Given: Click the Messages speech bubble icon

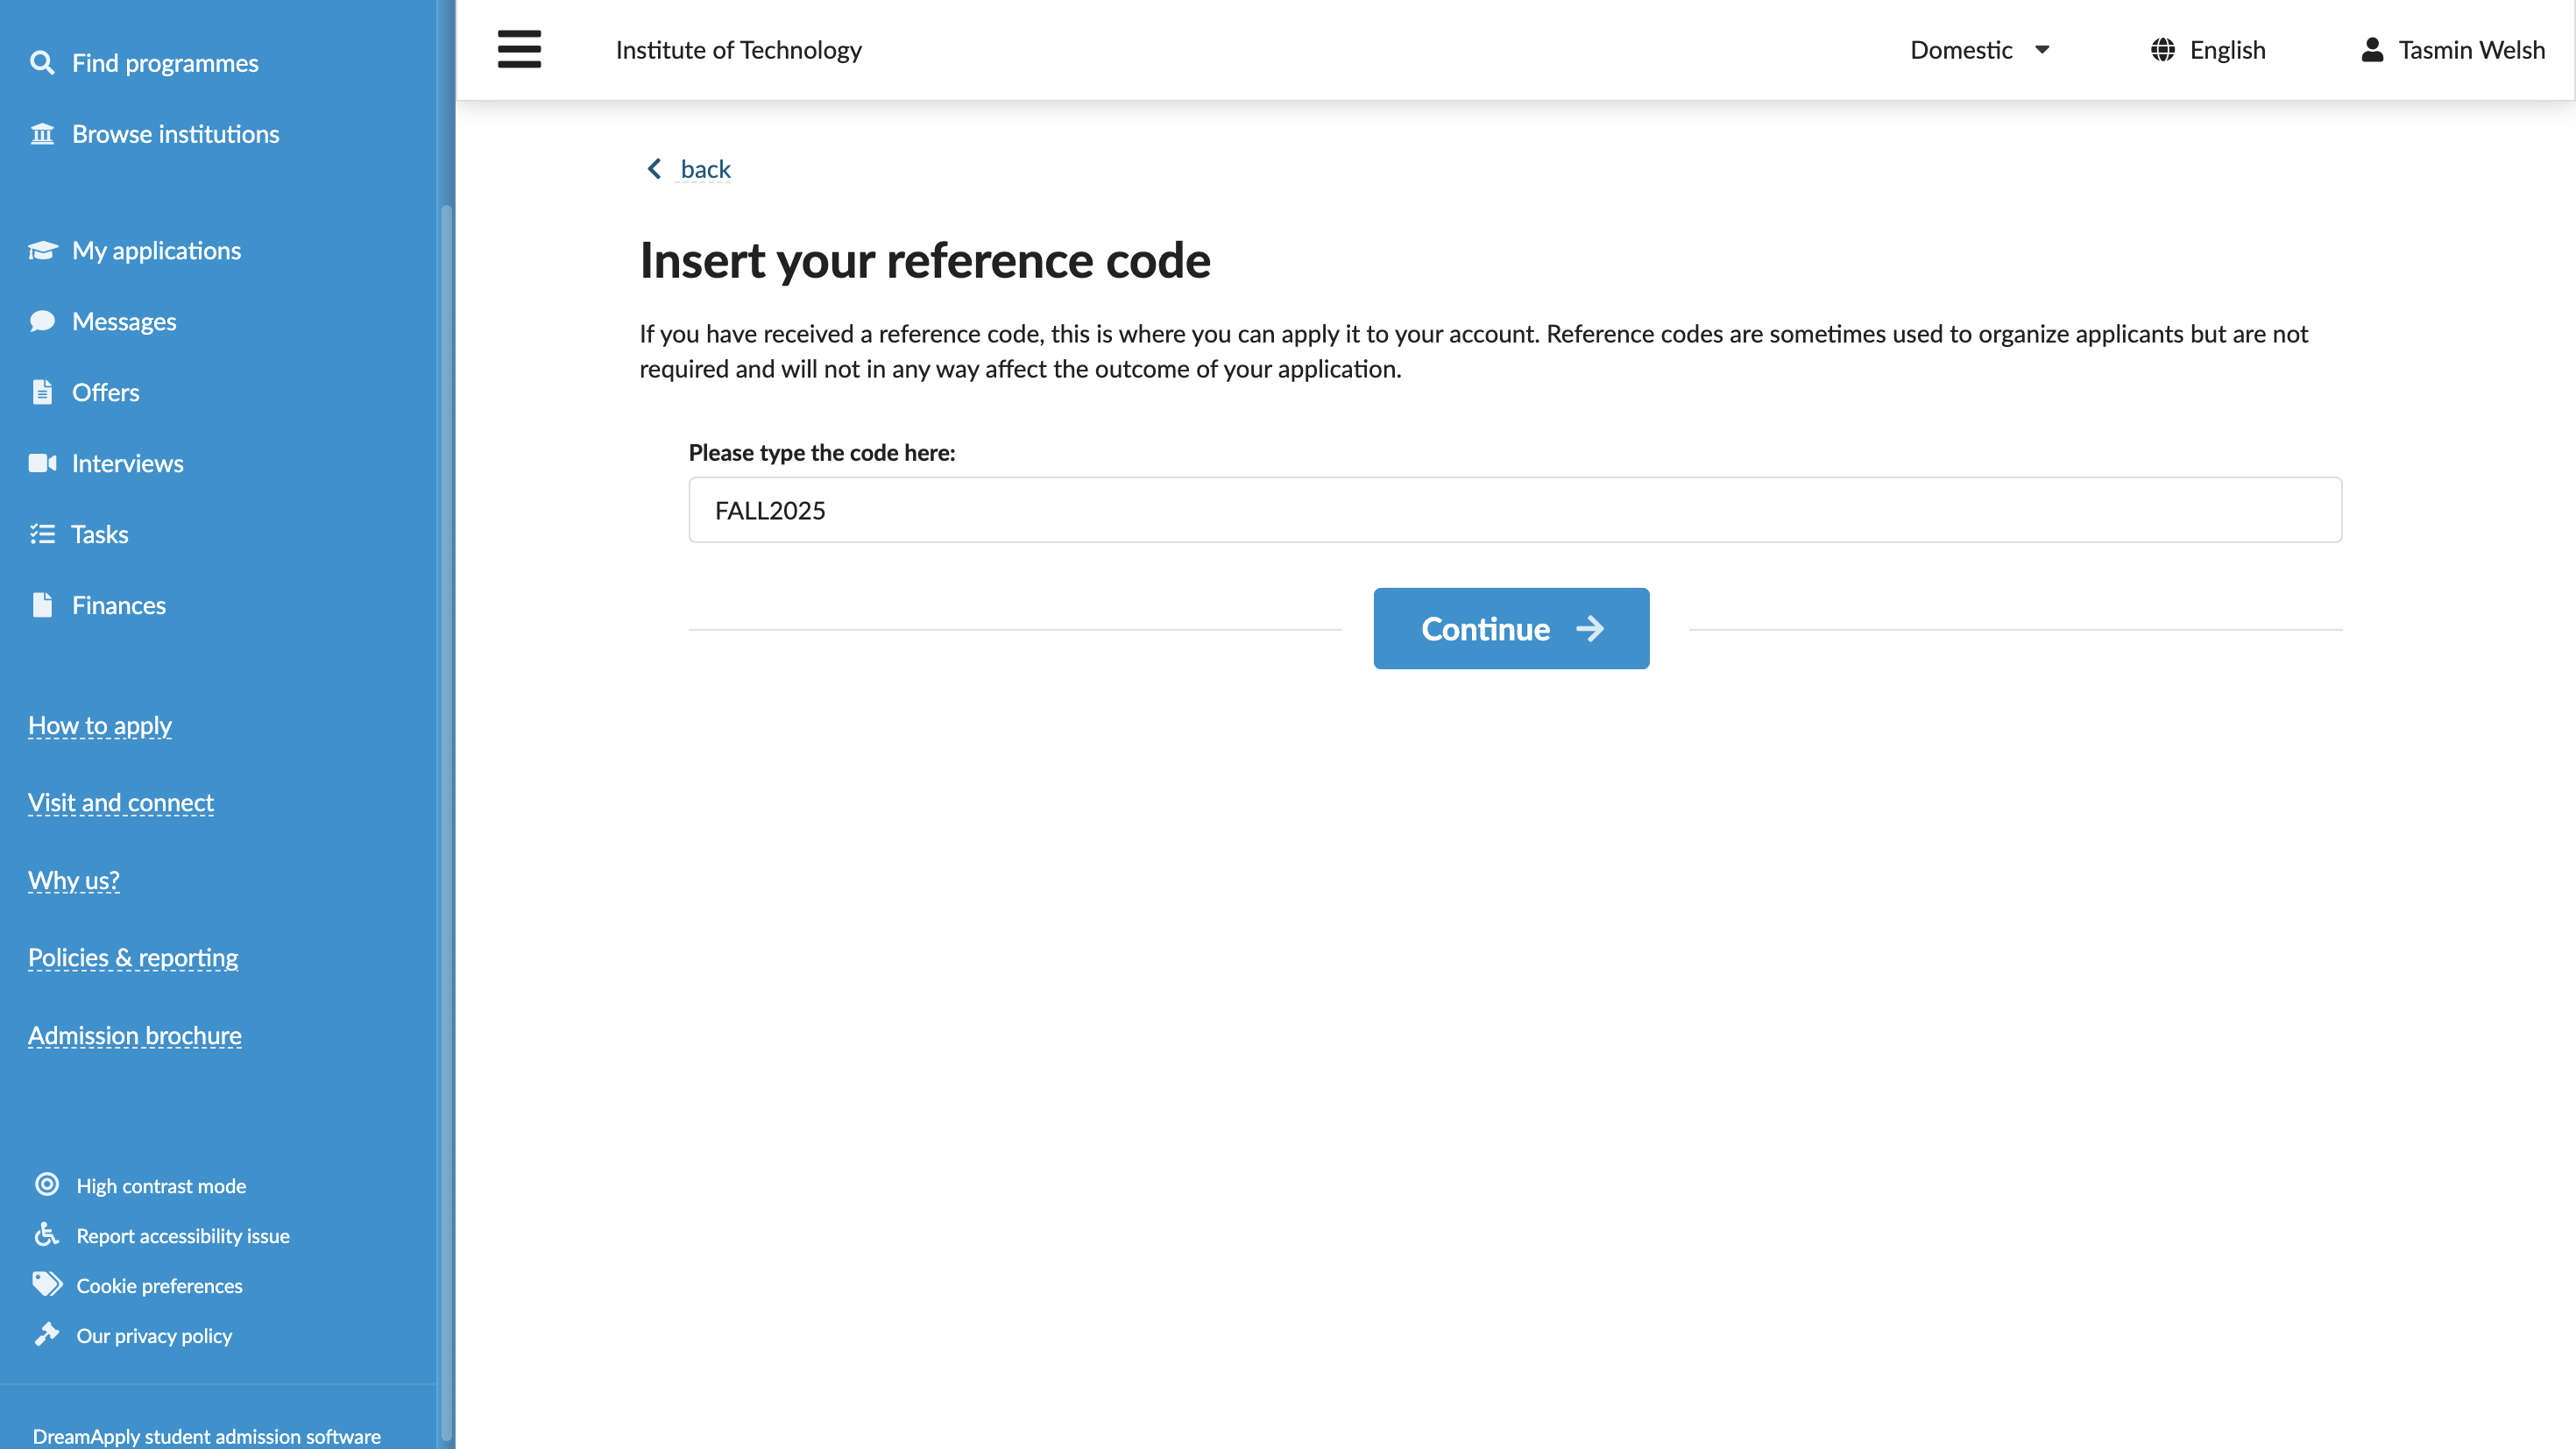Looking at the screenshot, I should 42,321.
